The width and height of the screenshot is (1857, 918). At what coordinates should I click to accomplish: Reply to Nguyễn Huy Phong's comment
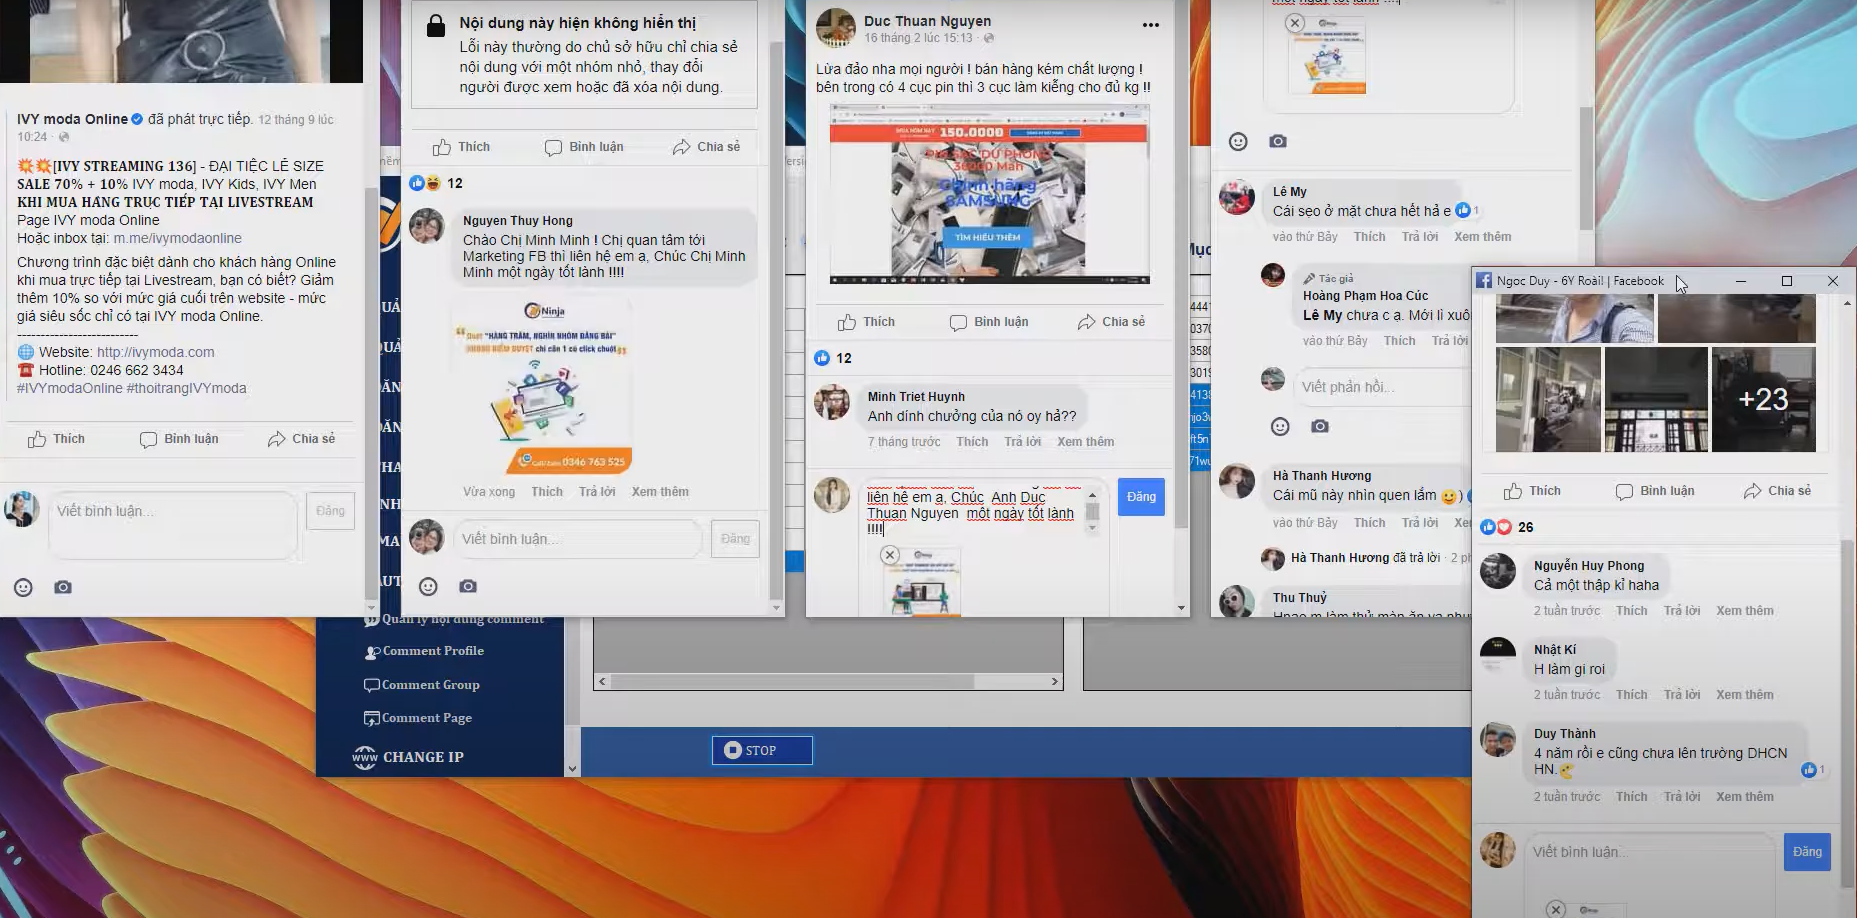(x=1682, y=611)
